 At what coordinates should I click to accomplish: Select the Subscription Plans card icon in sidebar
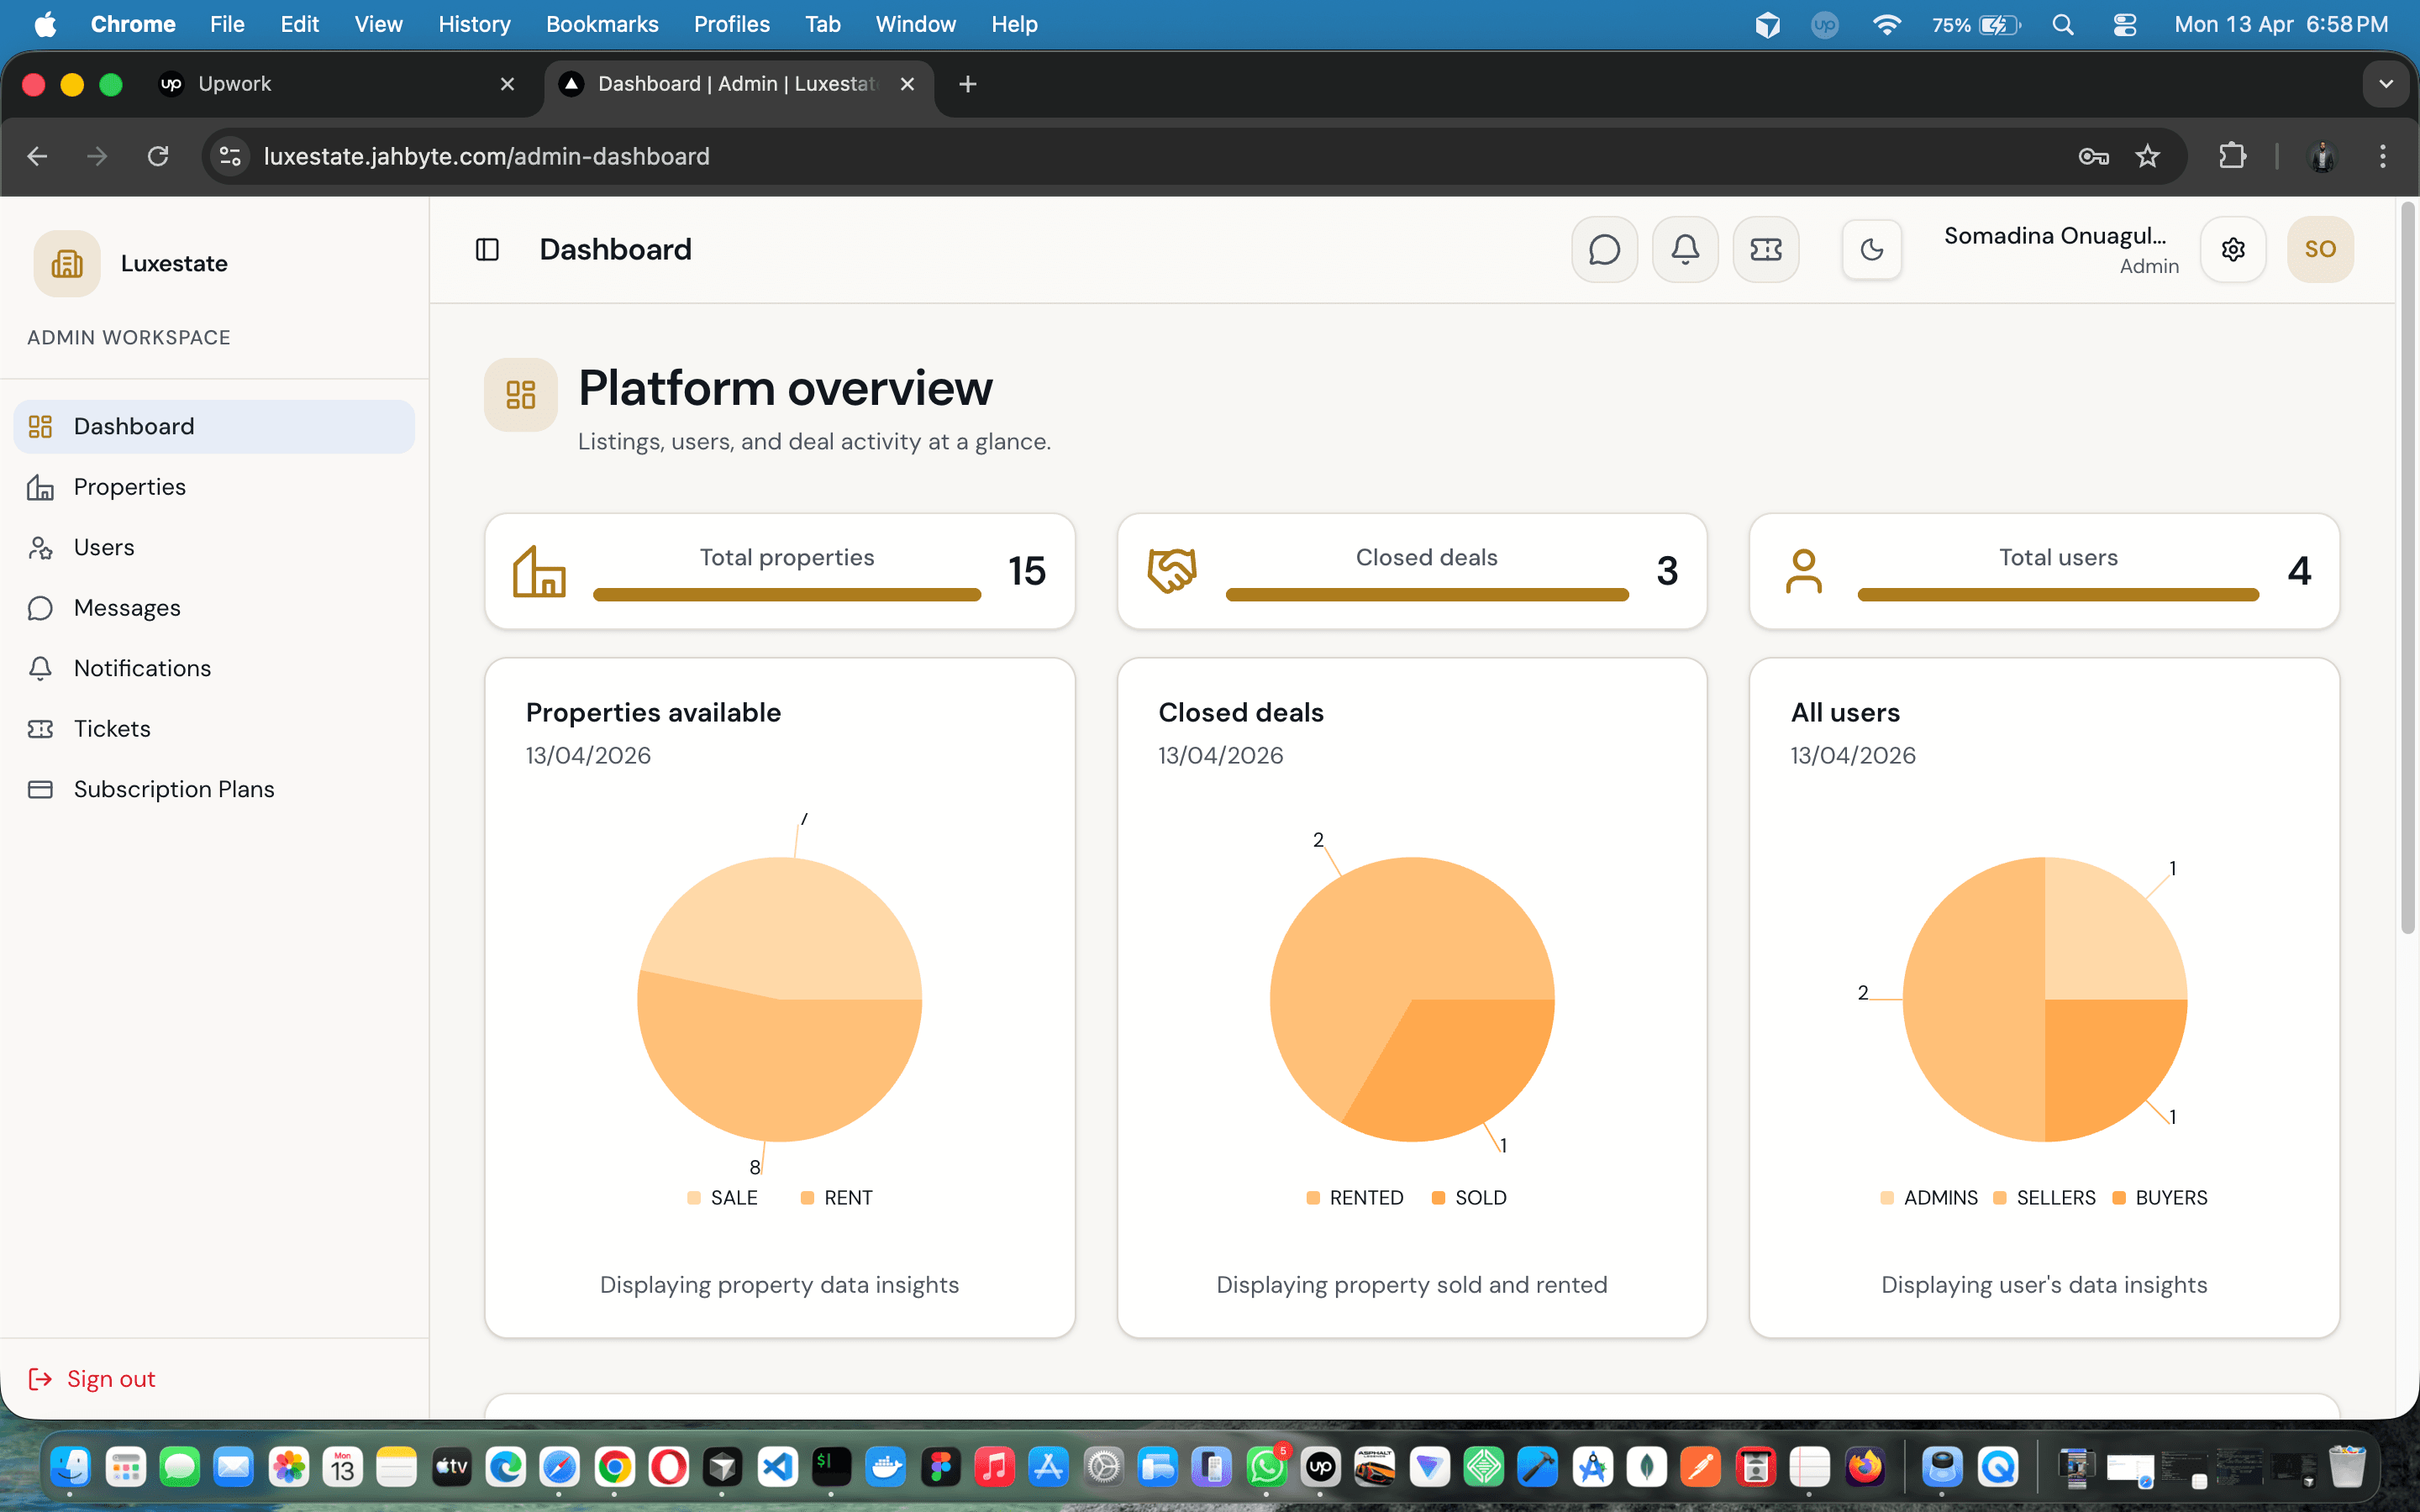tap(40, 789)
